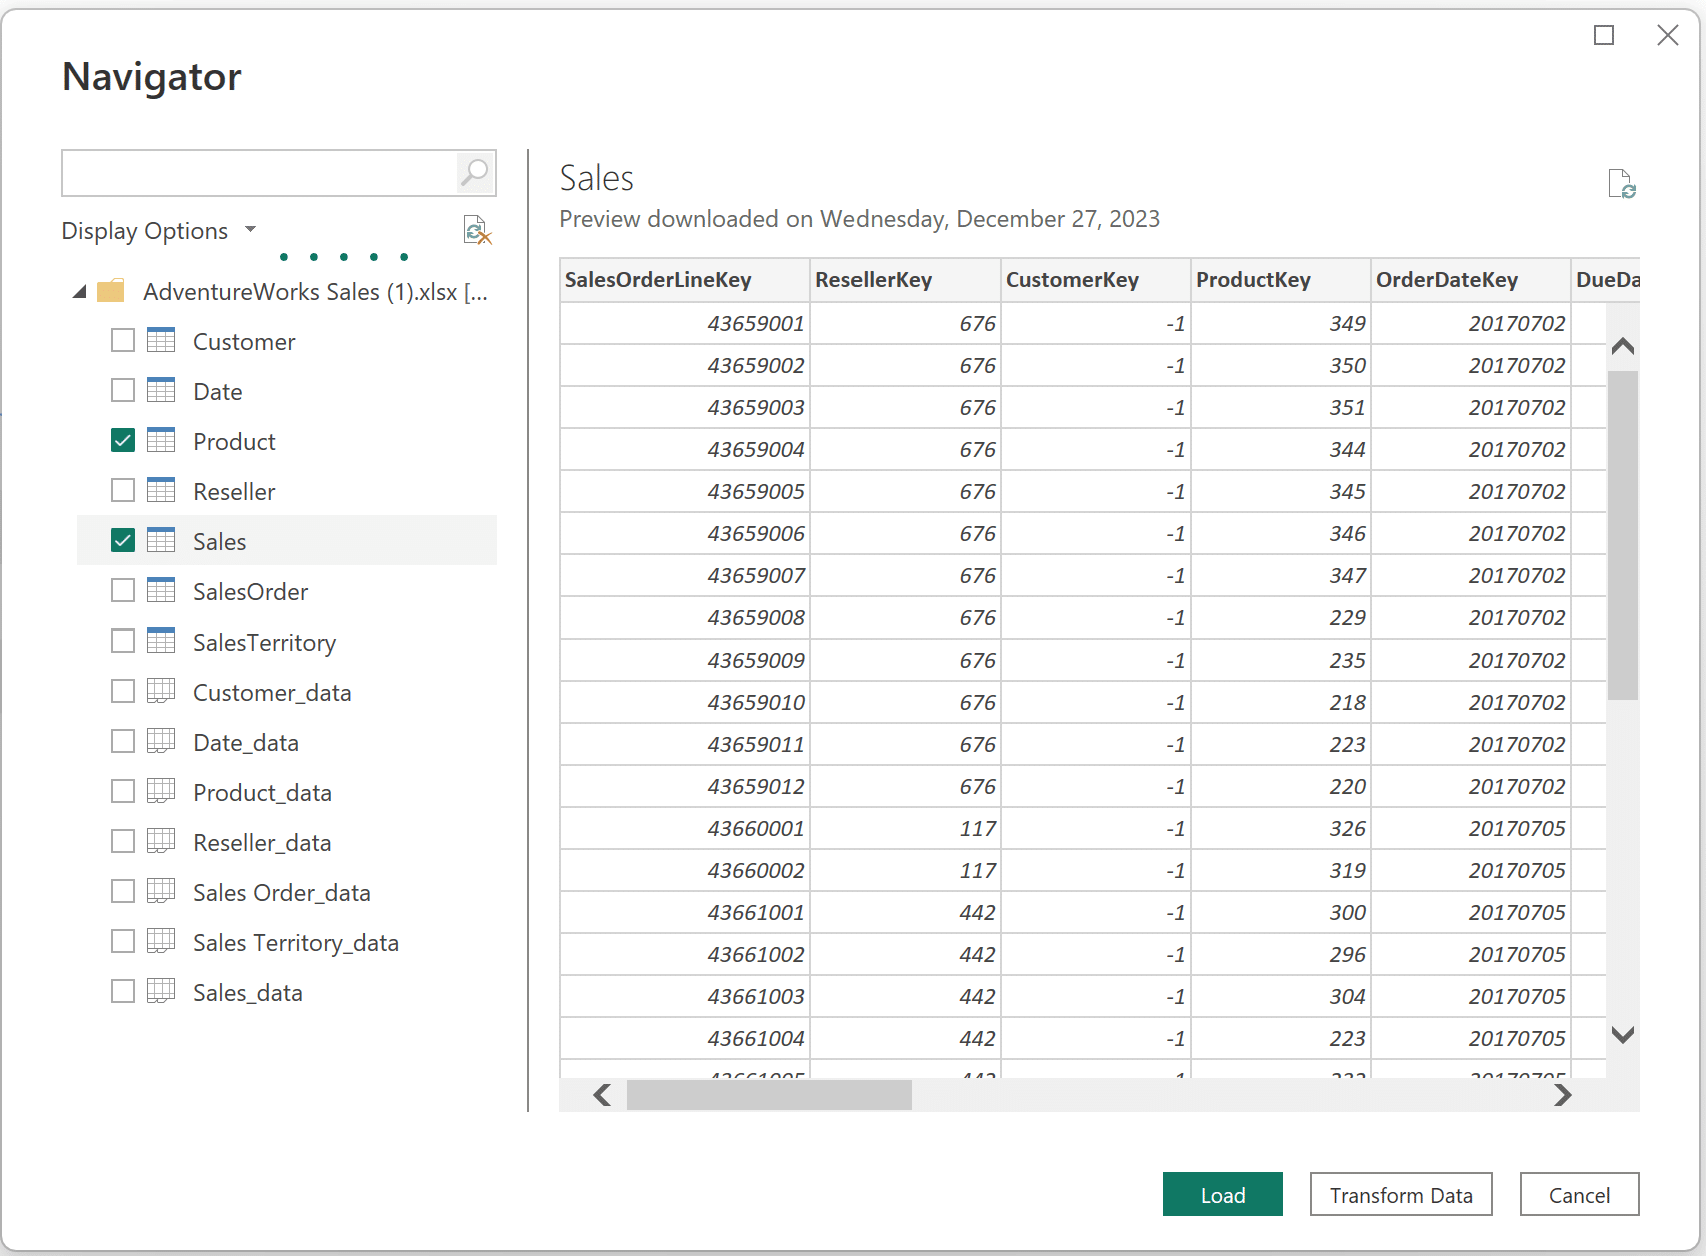Check the SalesTerritory table checkbox

click(x=123, y=640)
